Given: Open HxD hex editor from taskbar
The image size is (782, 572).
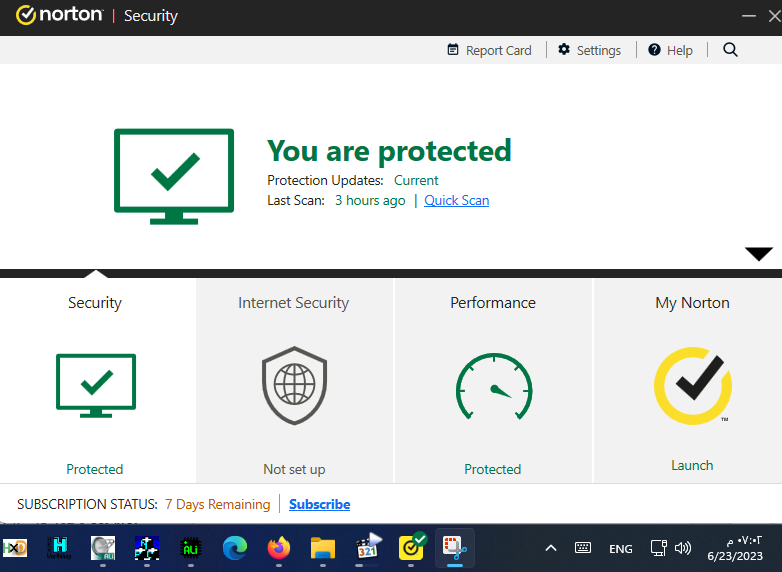Looking at the screenshot, I should (x=15, y=548).
